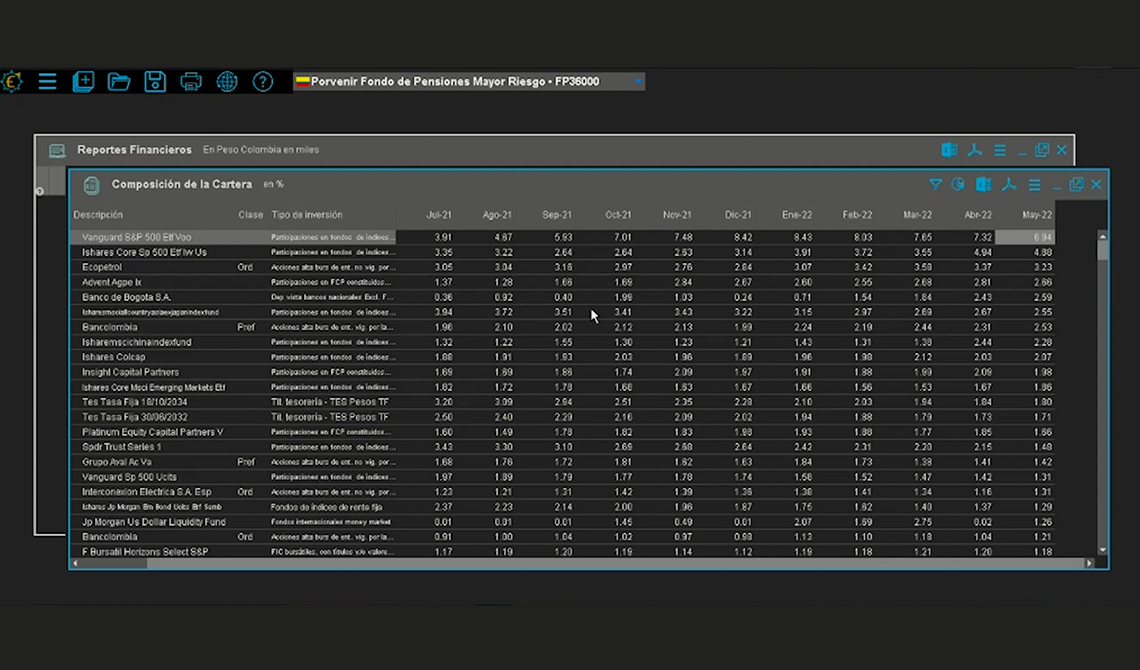Screen dimensions: 1140x670
Task: Select the Spdr Trust Series 1 row
Action: pyautogui.click(x=562, y=447)
